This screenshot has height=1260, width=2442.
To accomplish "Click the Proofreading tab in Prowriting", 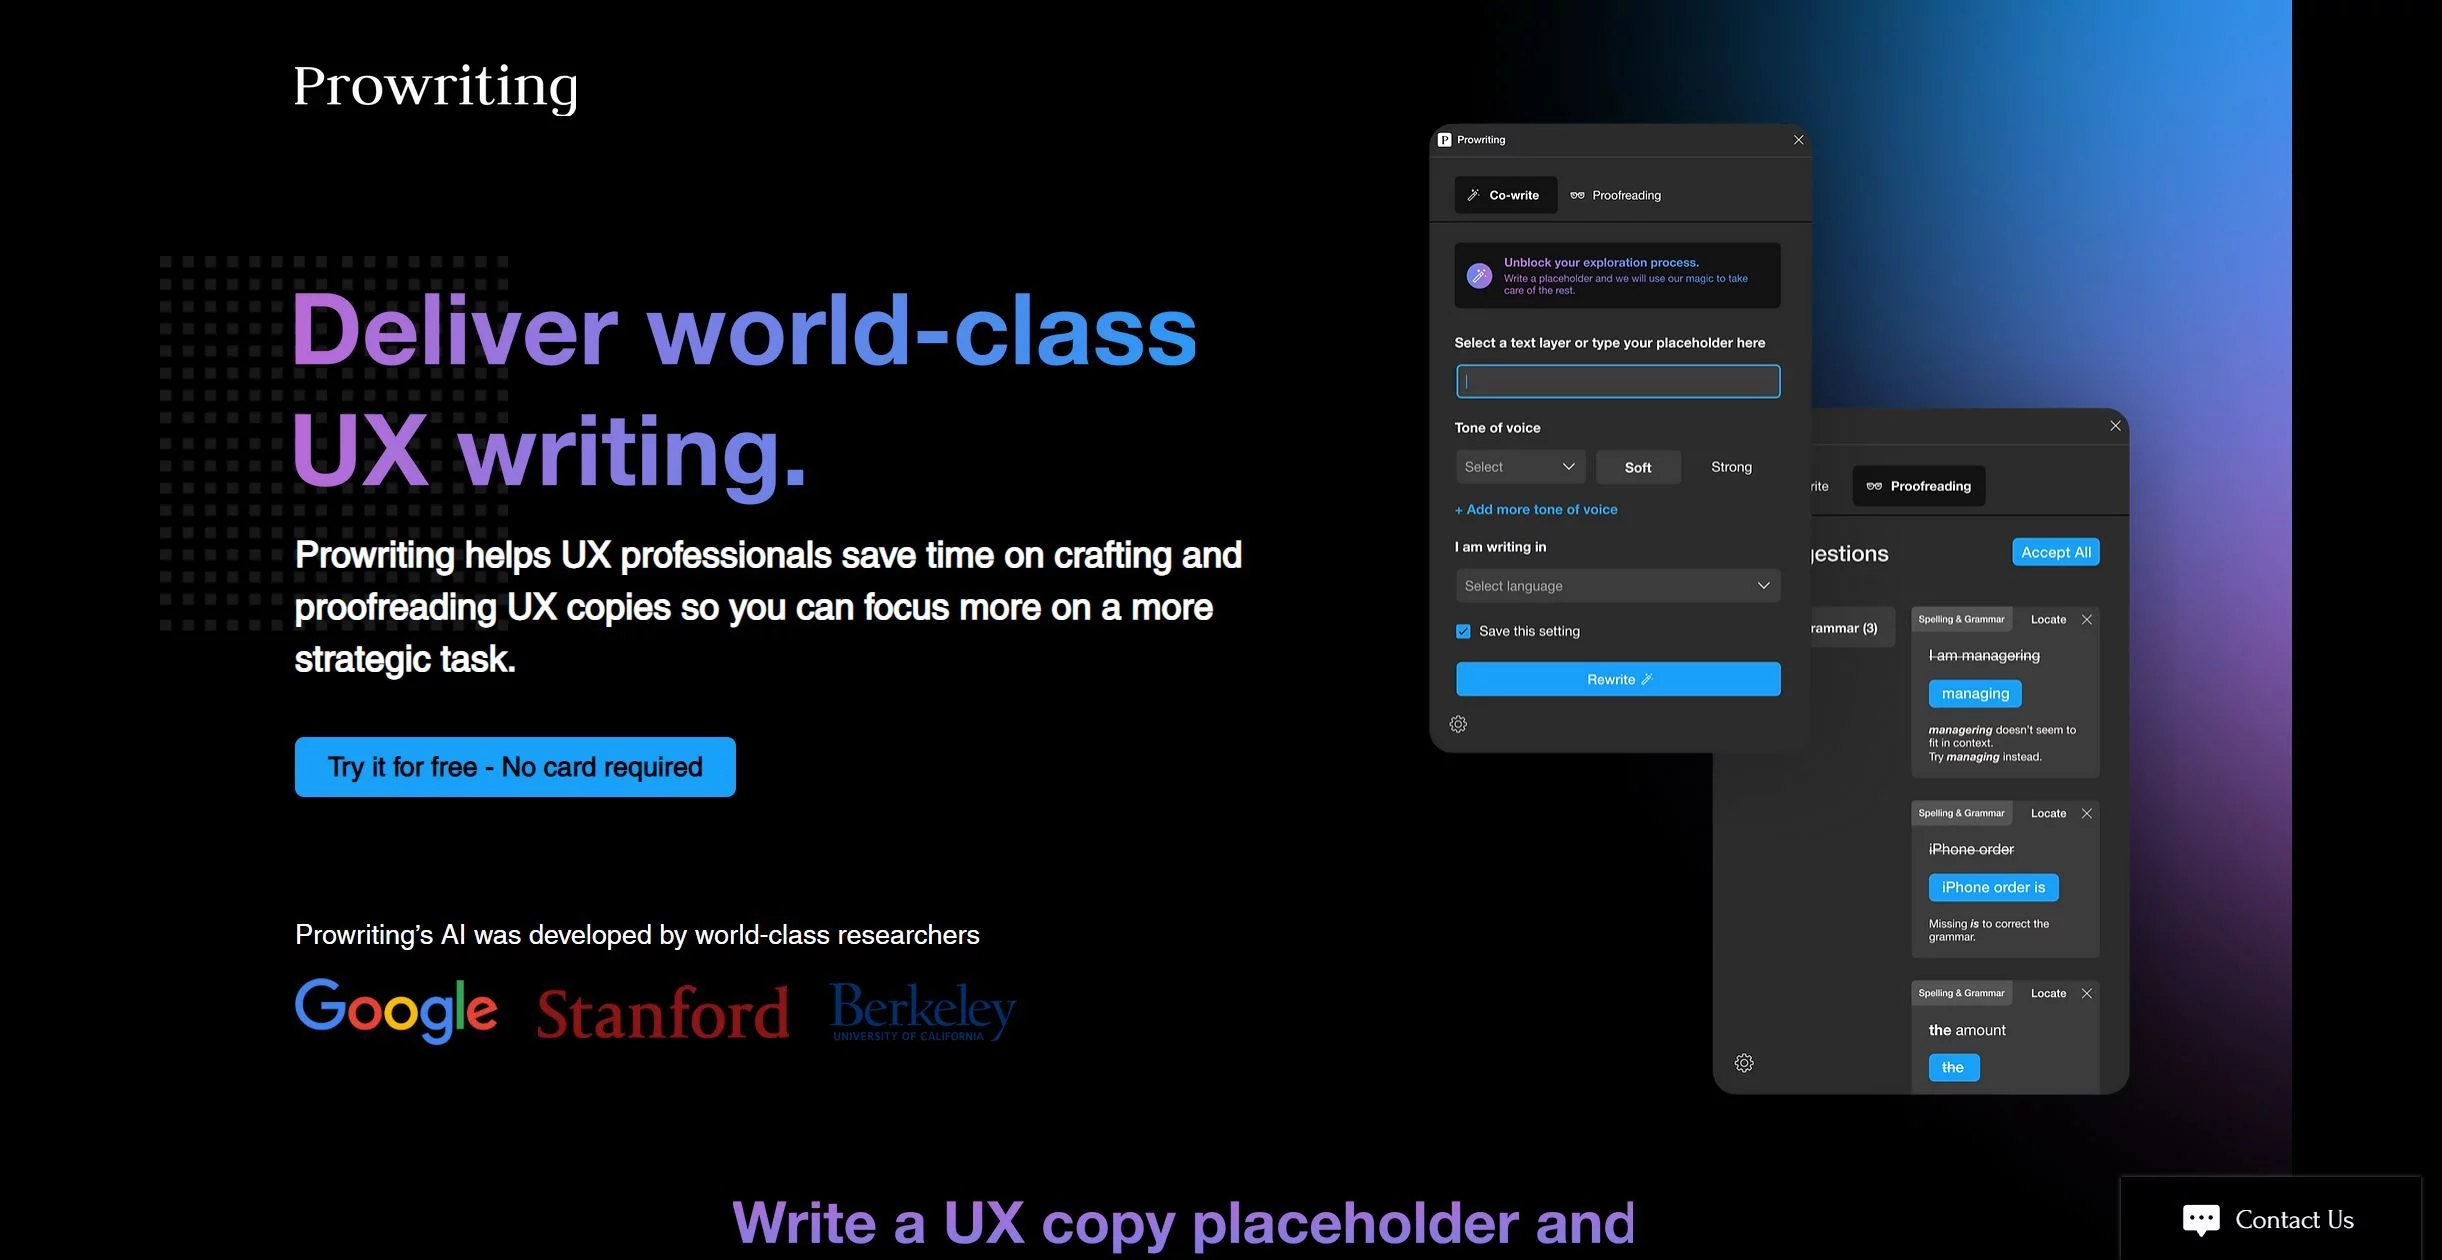I will click(x=1615, y=194).
